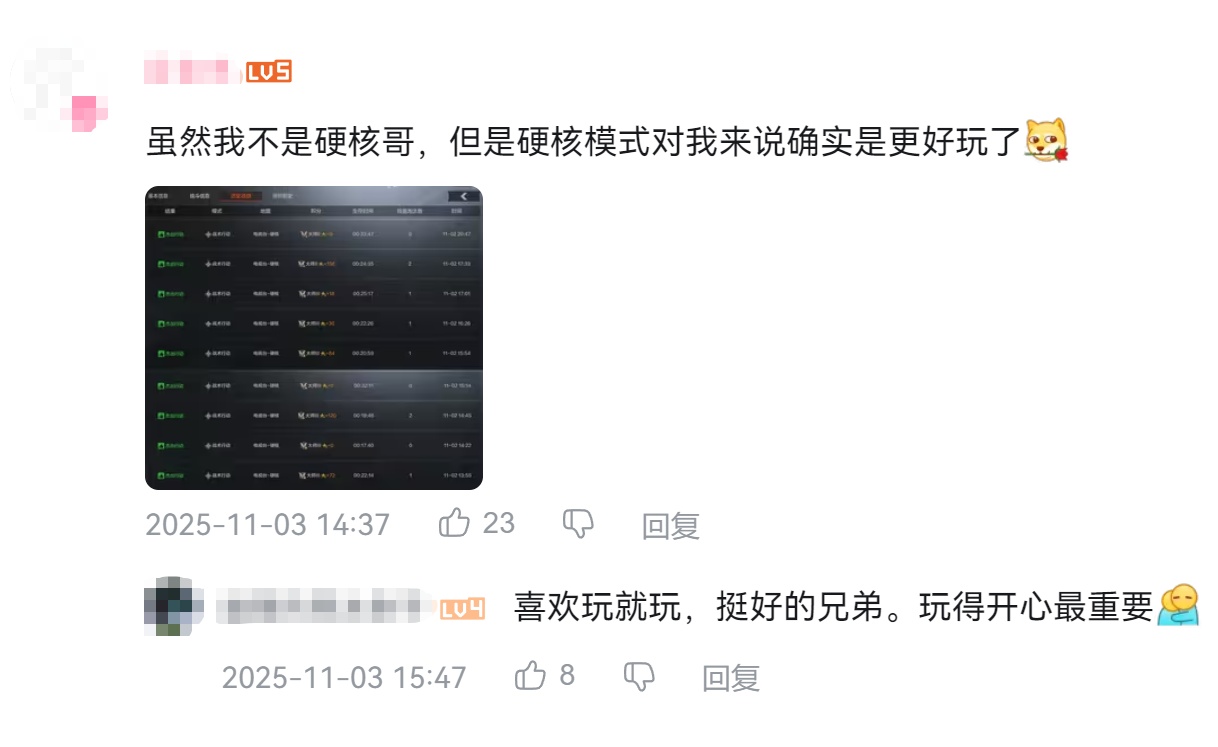Dislike the comment posted at 14:37
Viewport: 1218px width, 747px height.
pyautogui.click(x=579, y=523)
